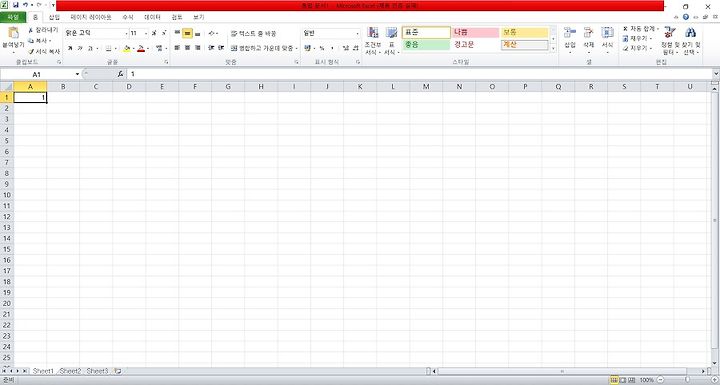Toggle italic formatting
The height and width of the screenshot is (385, 720).
[80, 48]
